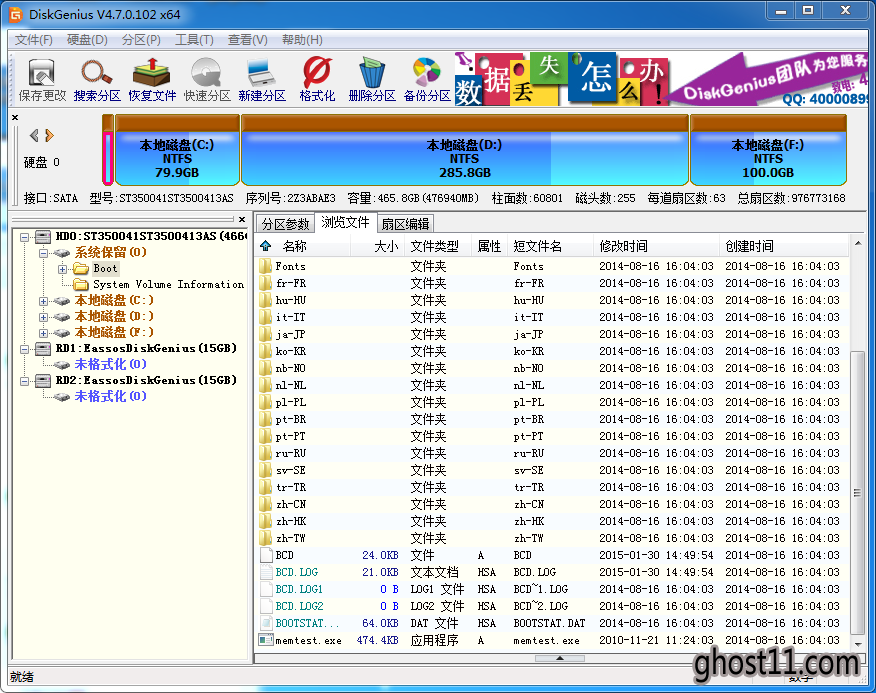Collapse the RD1 EassosDiskGenius node

25,349
